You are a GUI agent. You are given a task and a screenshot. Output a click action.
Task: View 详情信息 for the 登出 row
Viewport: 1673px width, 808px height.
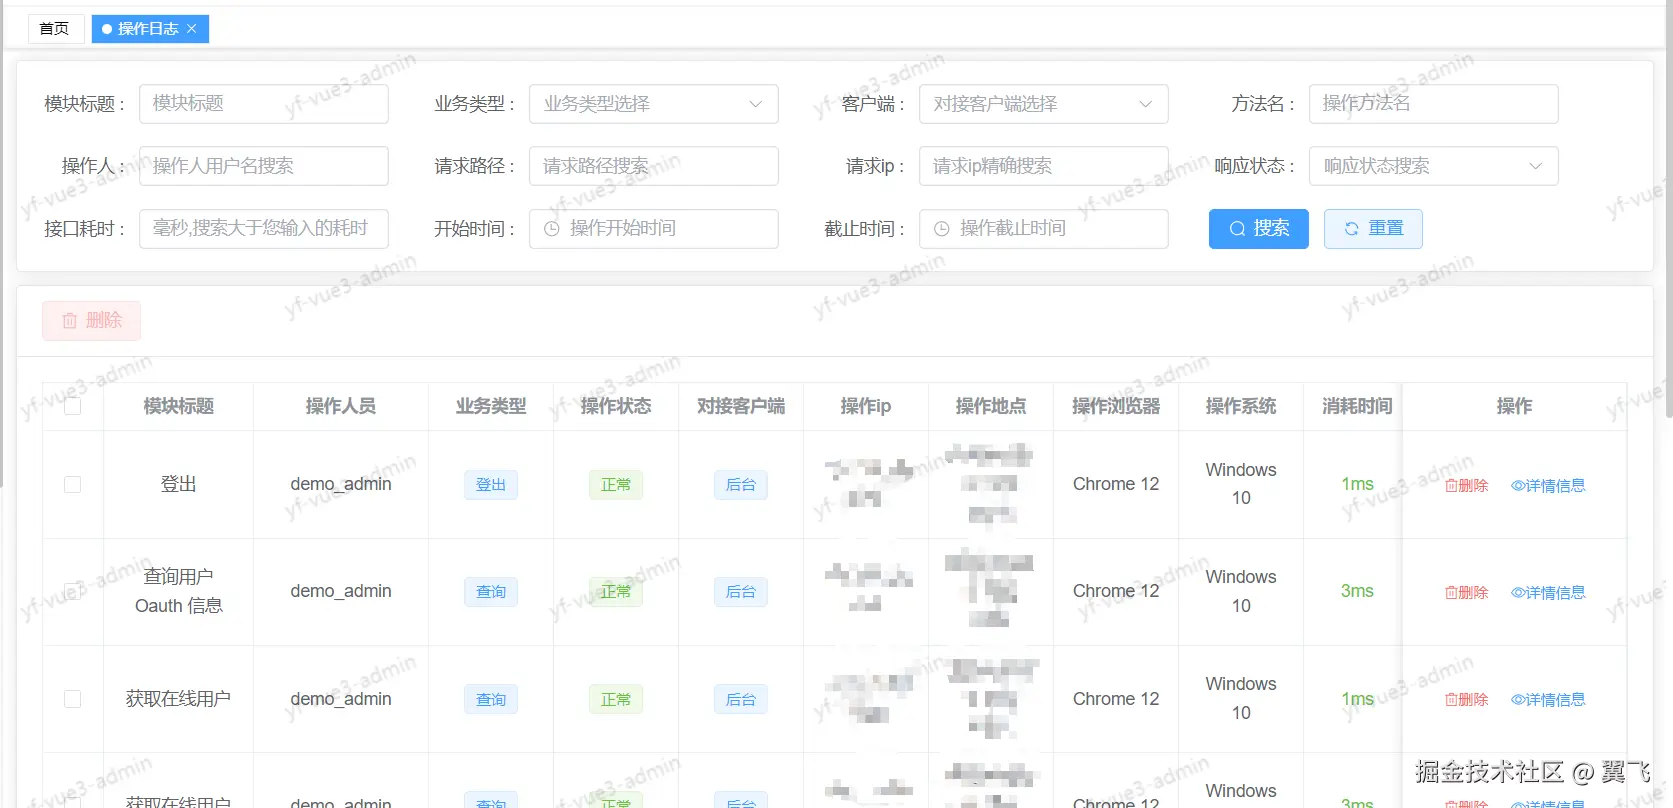(x=1548, y=486)
